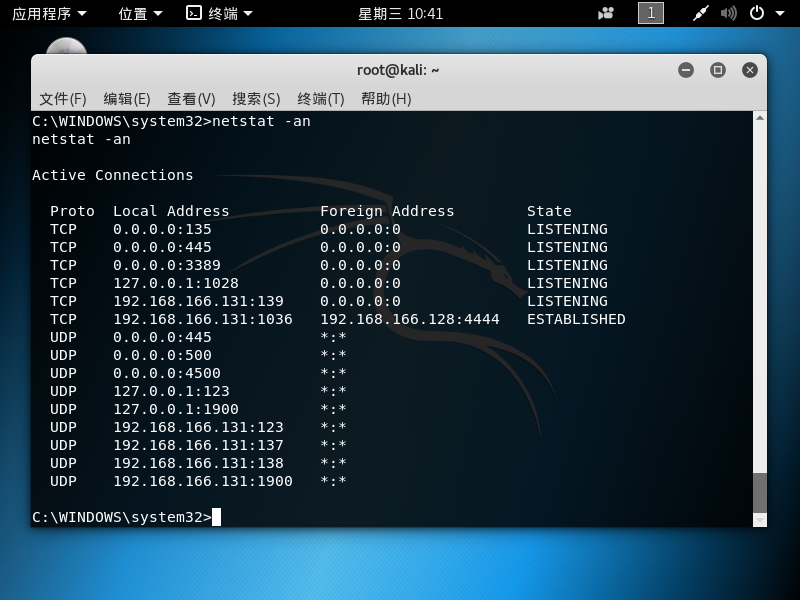Click the Active Connections heading text
The height and width of the screenshot is (600, 800).
click(x=113, y=175)
